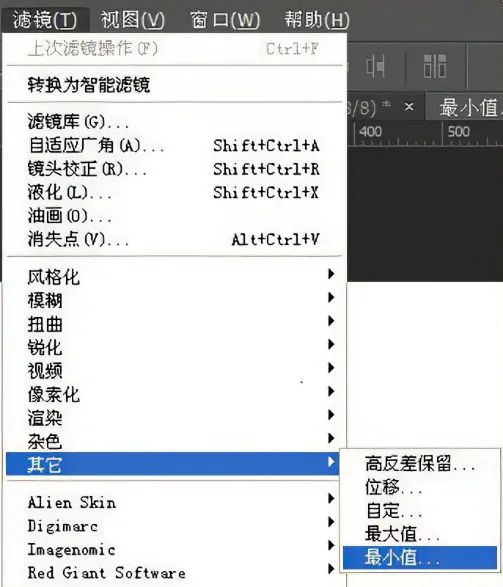The image size is (503, 587).
Task: Open the 窗口 menu
Action: click(225, 19)
